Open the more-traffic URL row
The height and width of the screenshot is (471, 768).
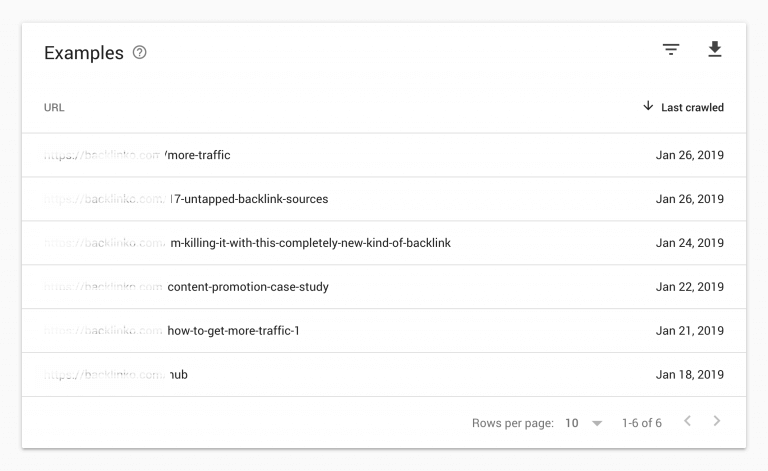tap(384, 155)
